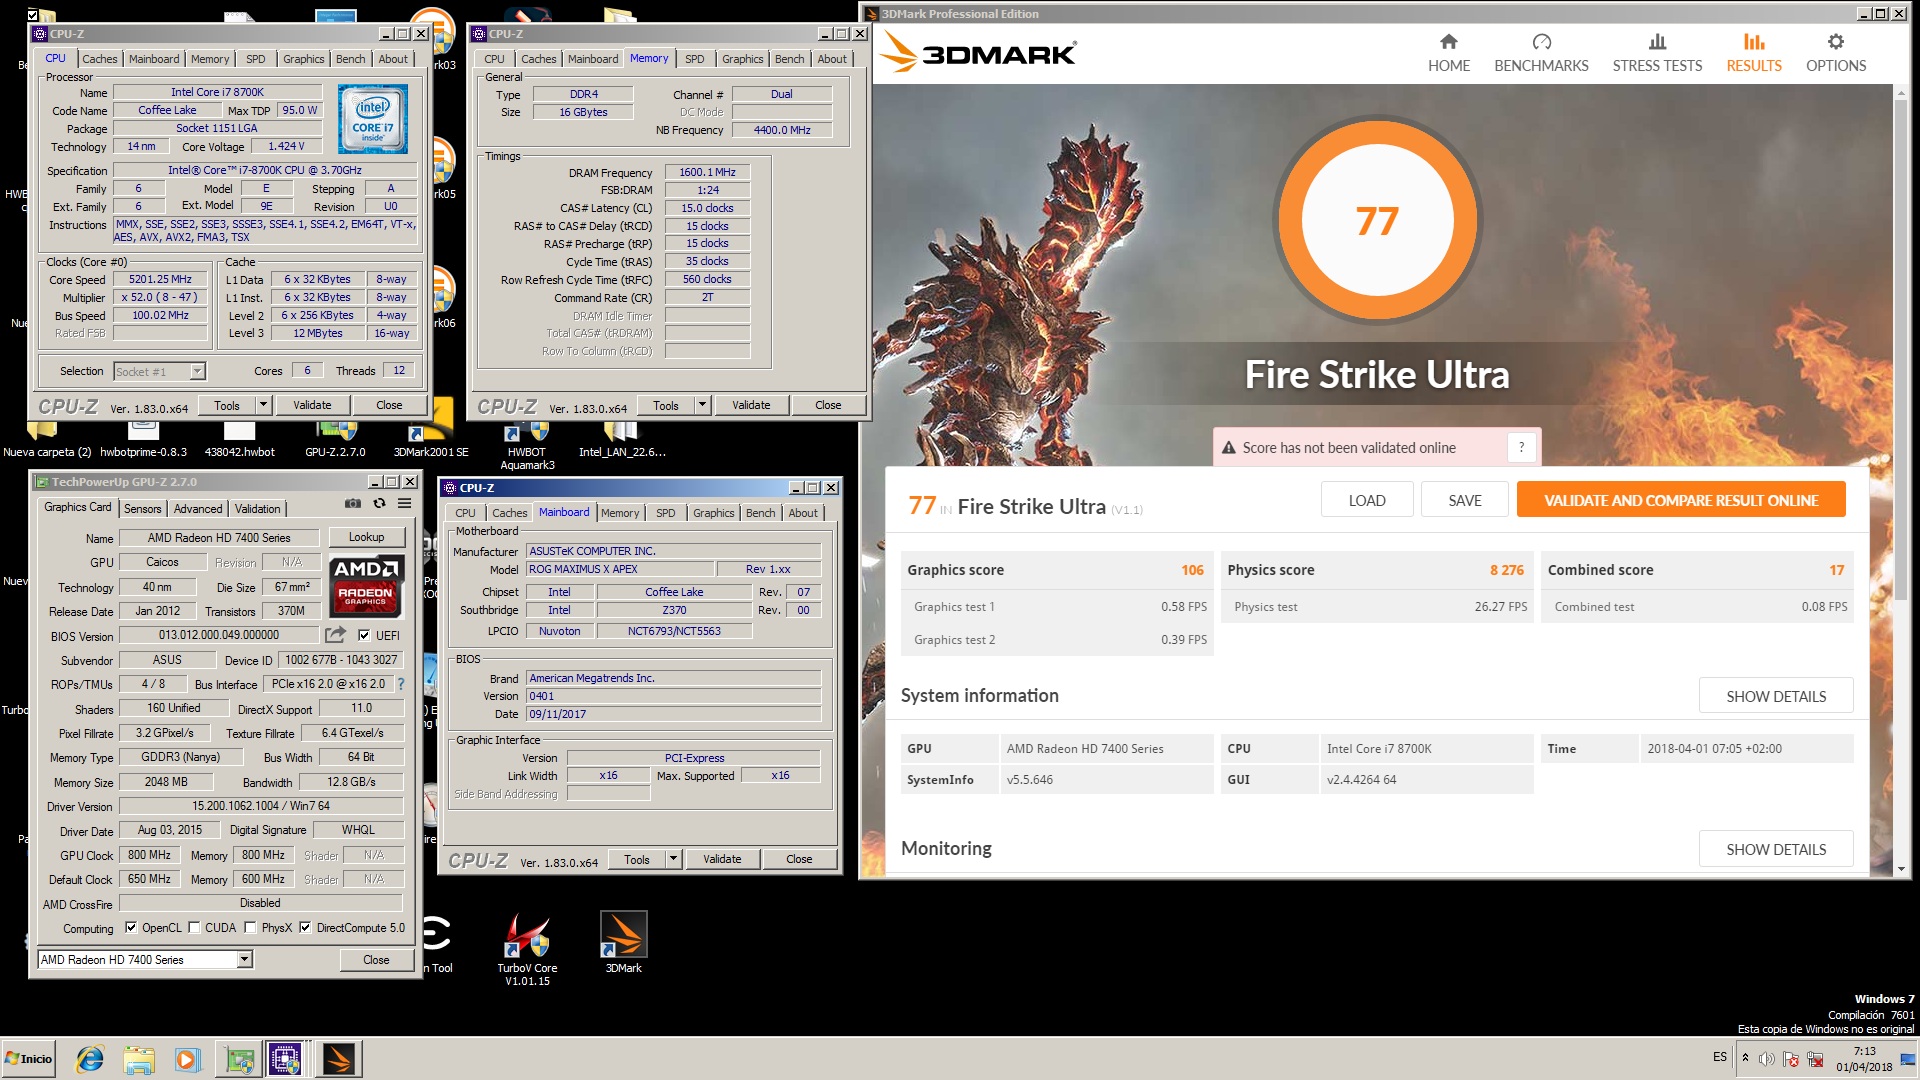Open the Validation tab in GPU-Z
The height and width of the screenshot is (1080, 1920).
point(257,509)
